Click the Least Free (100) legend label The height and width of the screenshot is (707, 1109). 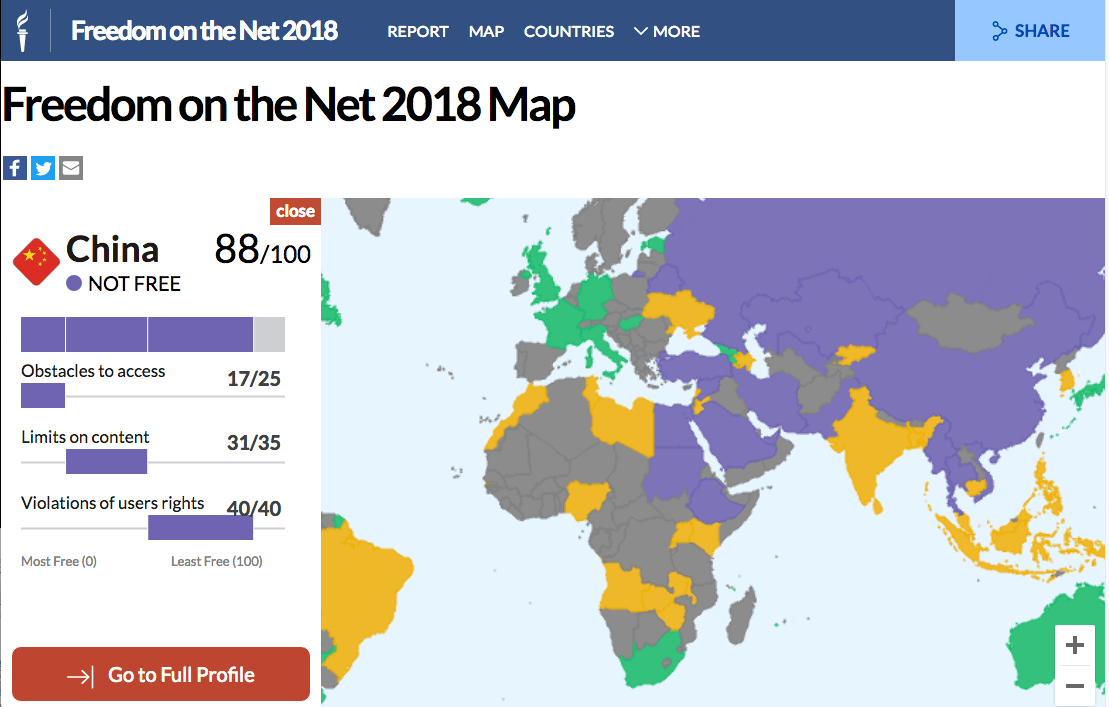216,561
